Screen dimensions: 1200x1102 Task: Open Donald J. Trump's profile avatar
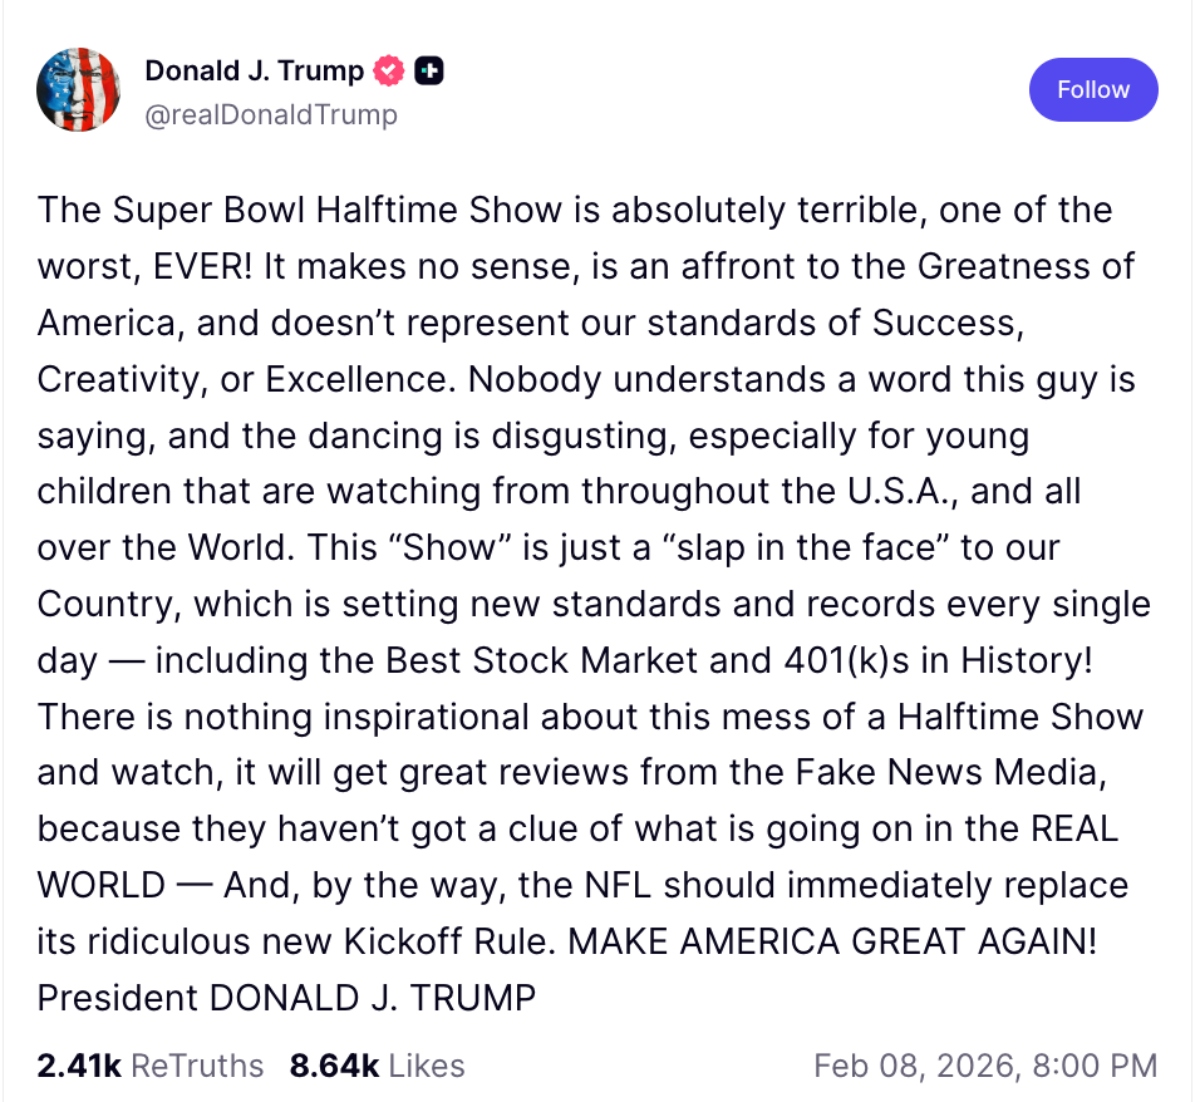(x=79, y=90)
